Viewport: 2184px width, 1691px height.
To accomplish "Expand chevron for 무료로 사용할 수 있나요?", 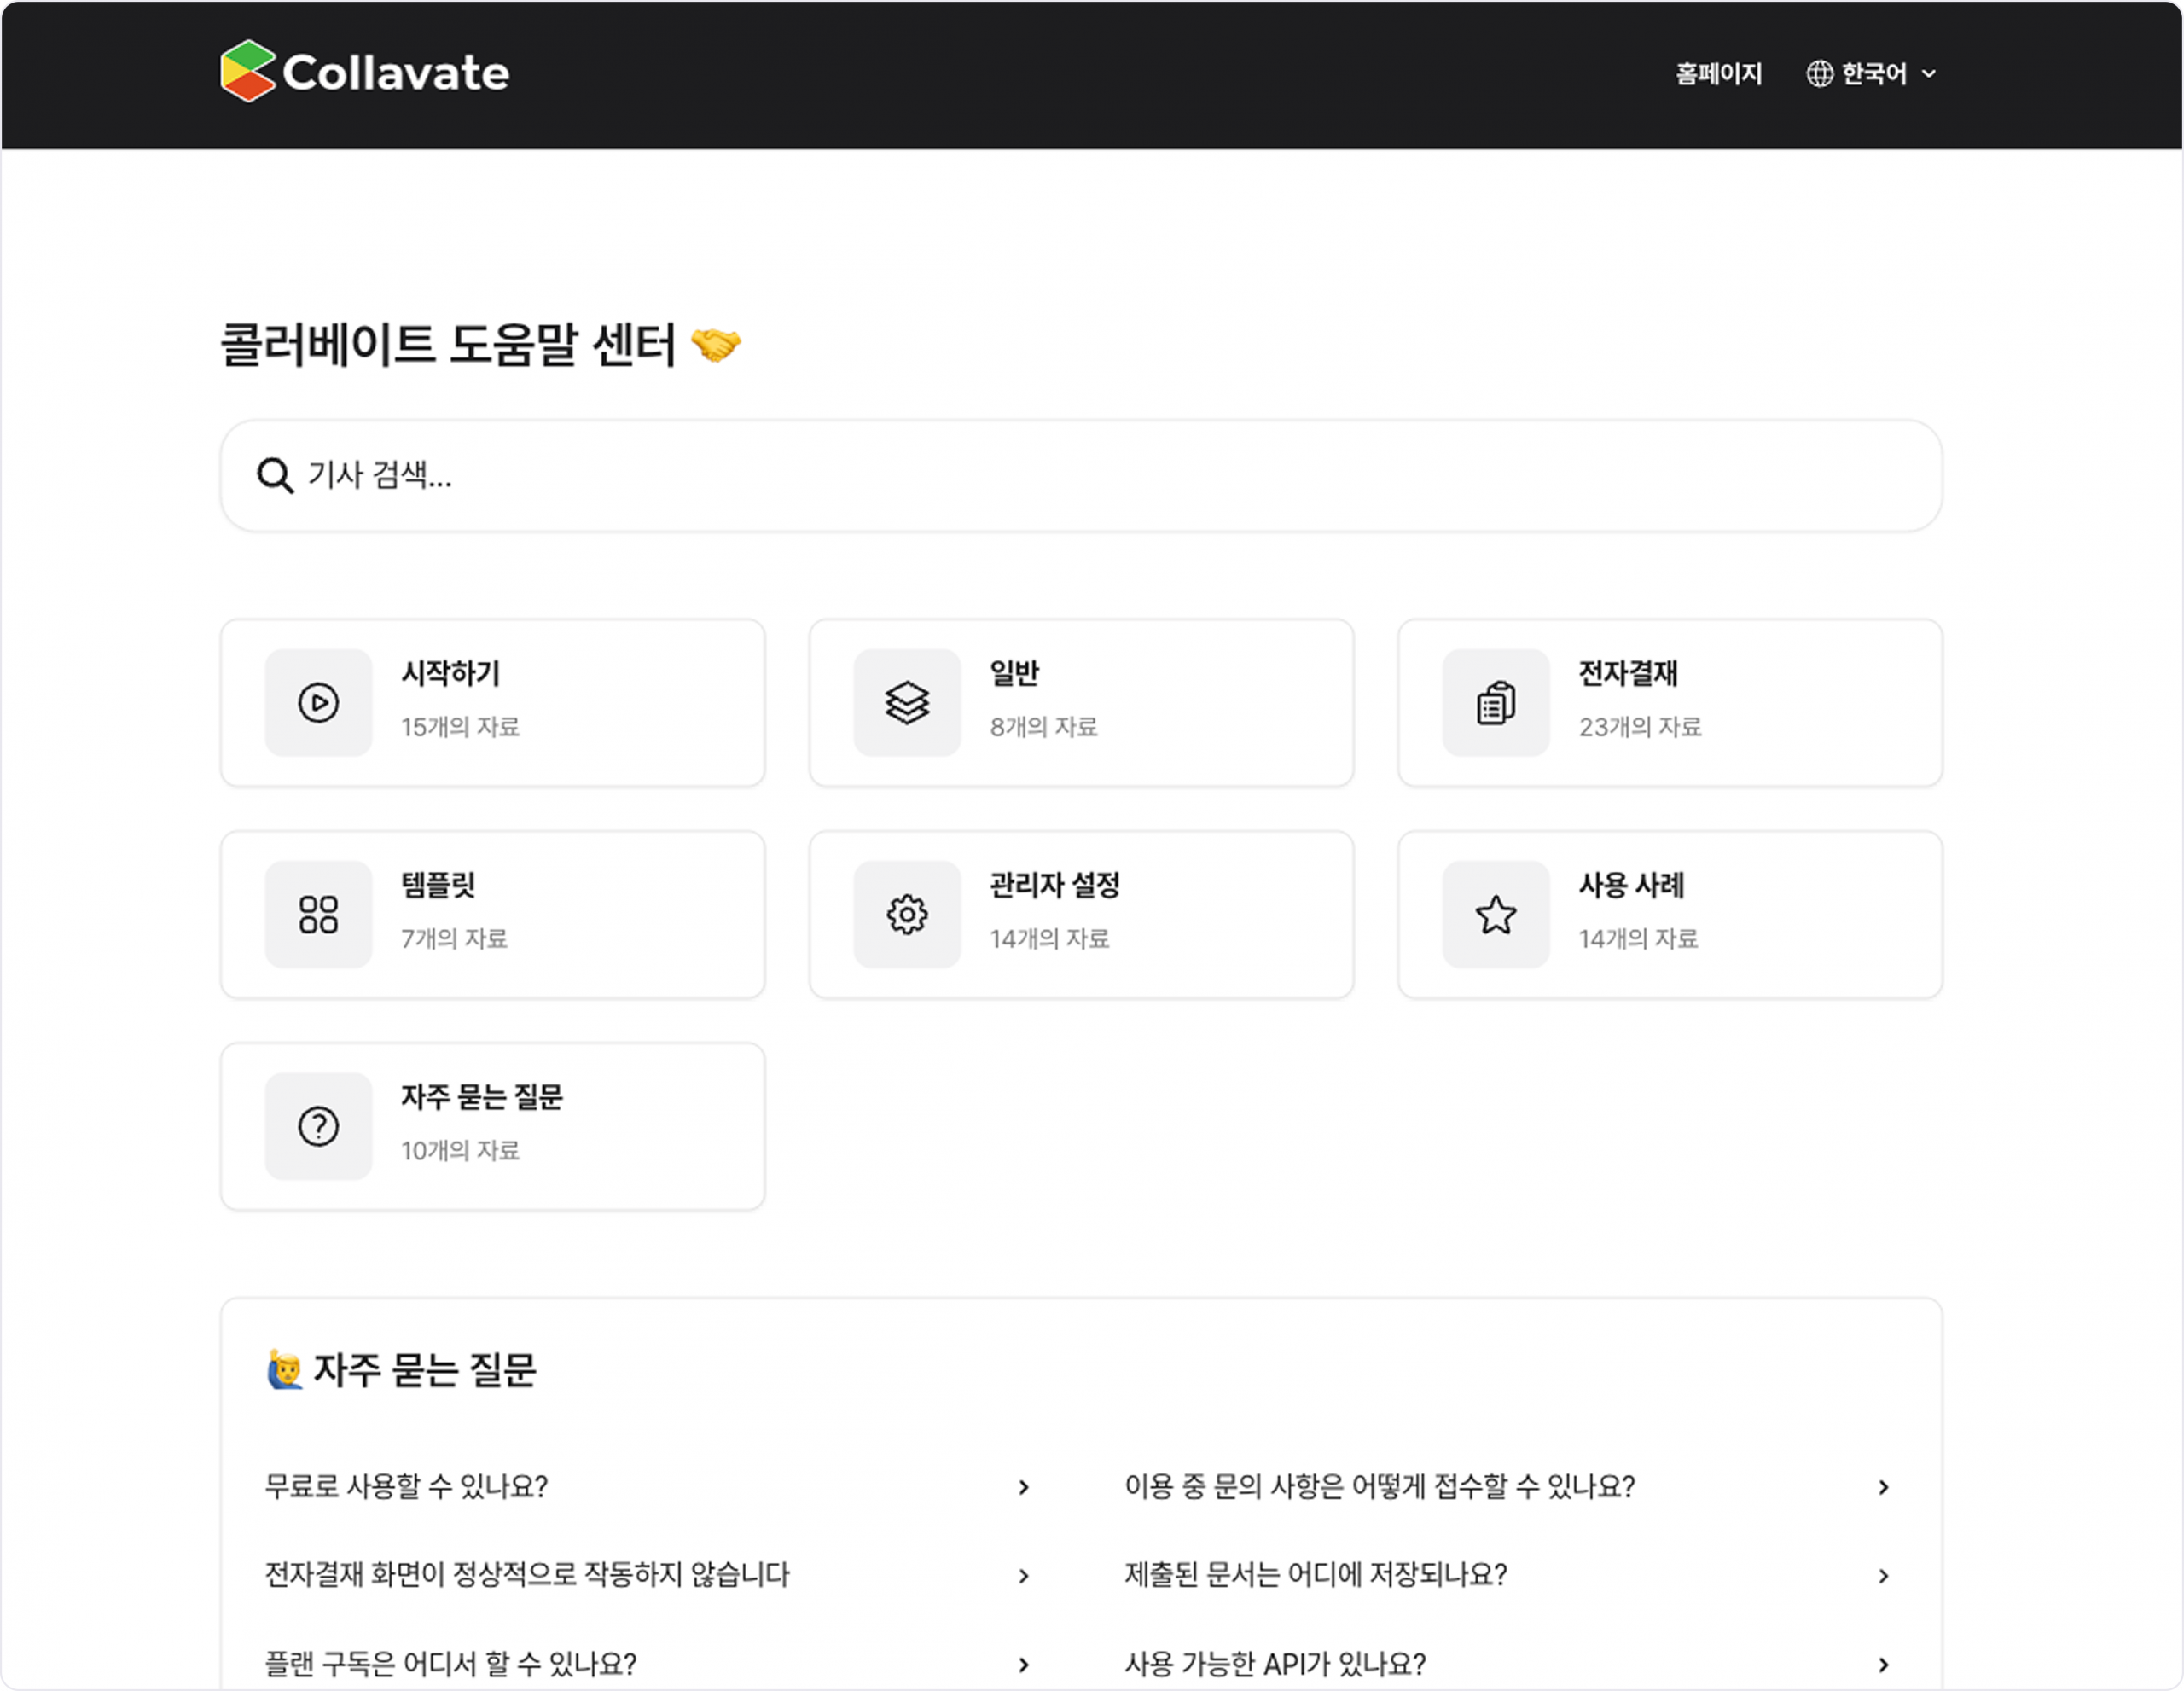I will tap(1023, 1487).
